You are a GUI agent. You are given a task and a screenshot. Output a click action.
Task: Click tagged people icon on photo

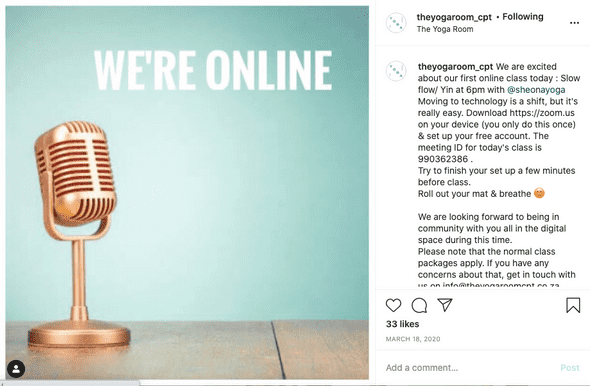tap(16, 369)
